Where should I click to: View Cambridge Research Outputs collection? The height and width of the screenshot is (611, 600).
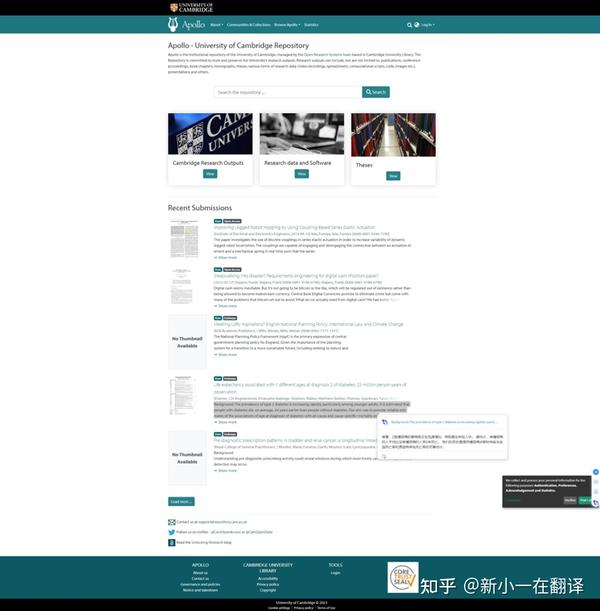click(210, 174)
